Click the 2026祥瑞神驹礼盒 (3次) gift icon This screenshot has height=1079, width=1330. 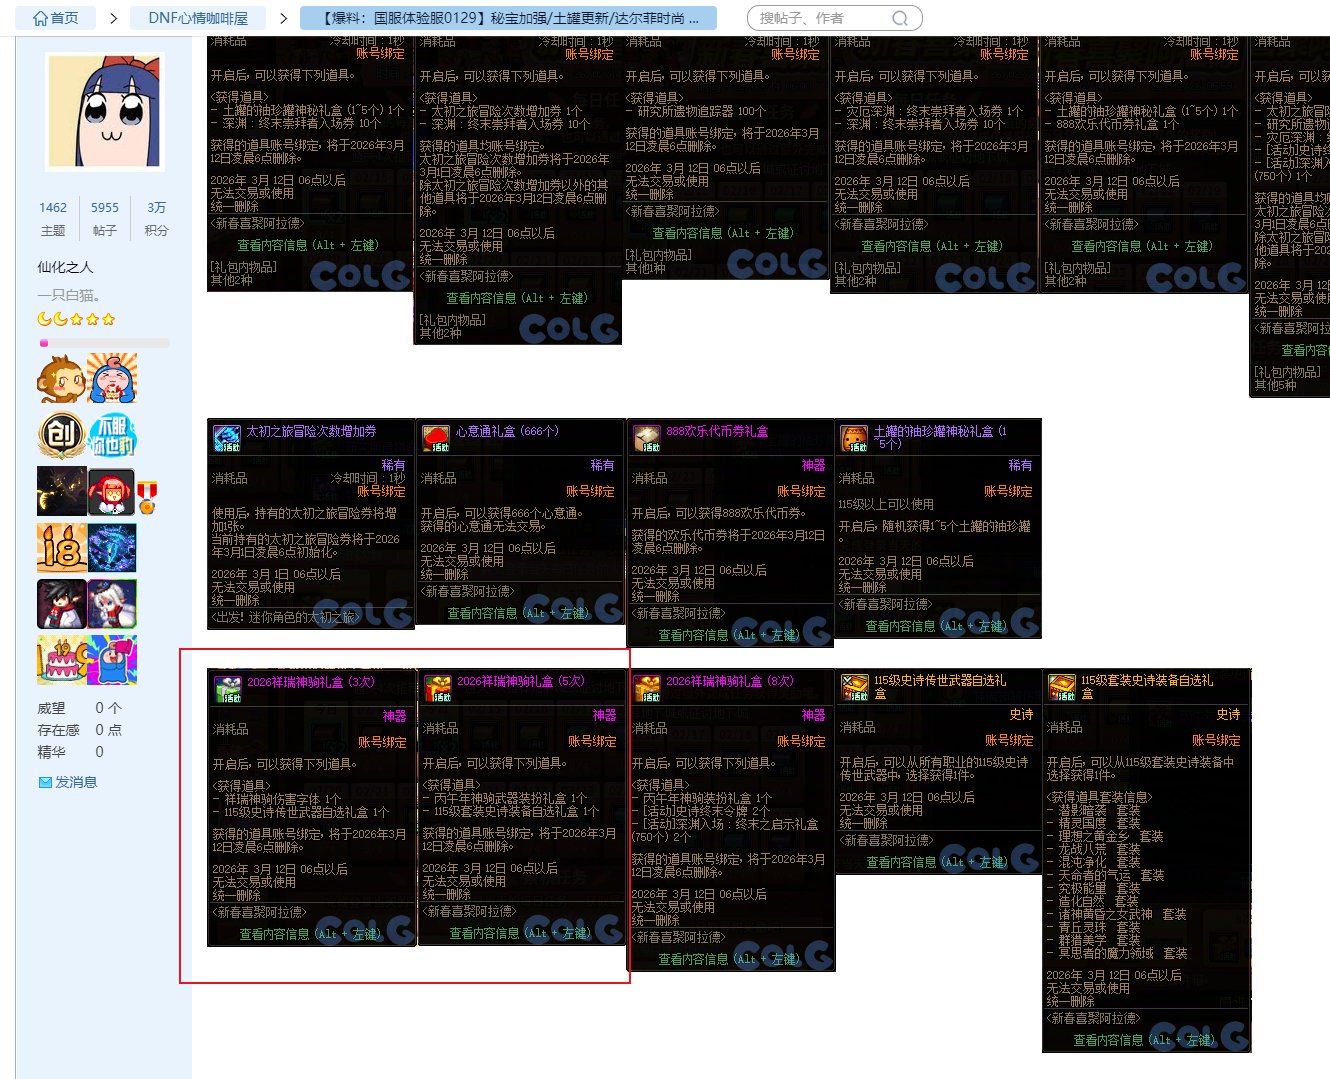click(228, 689)
